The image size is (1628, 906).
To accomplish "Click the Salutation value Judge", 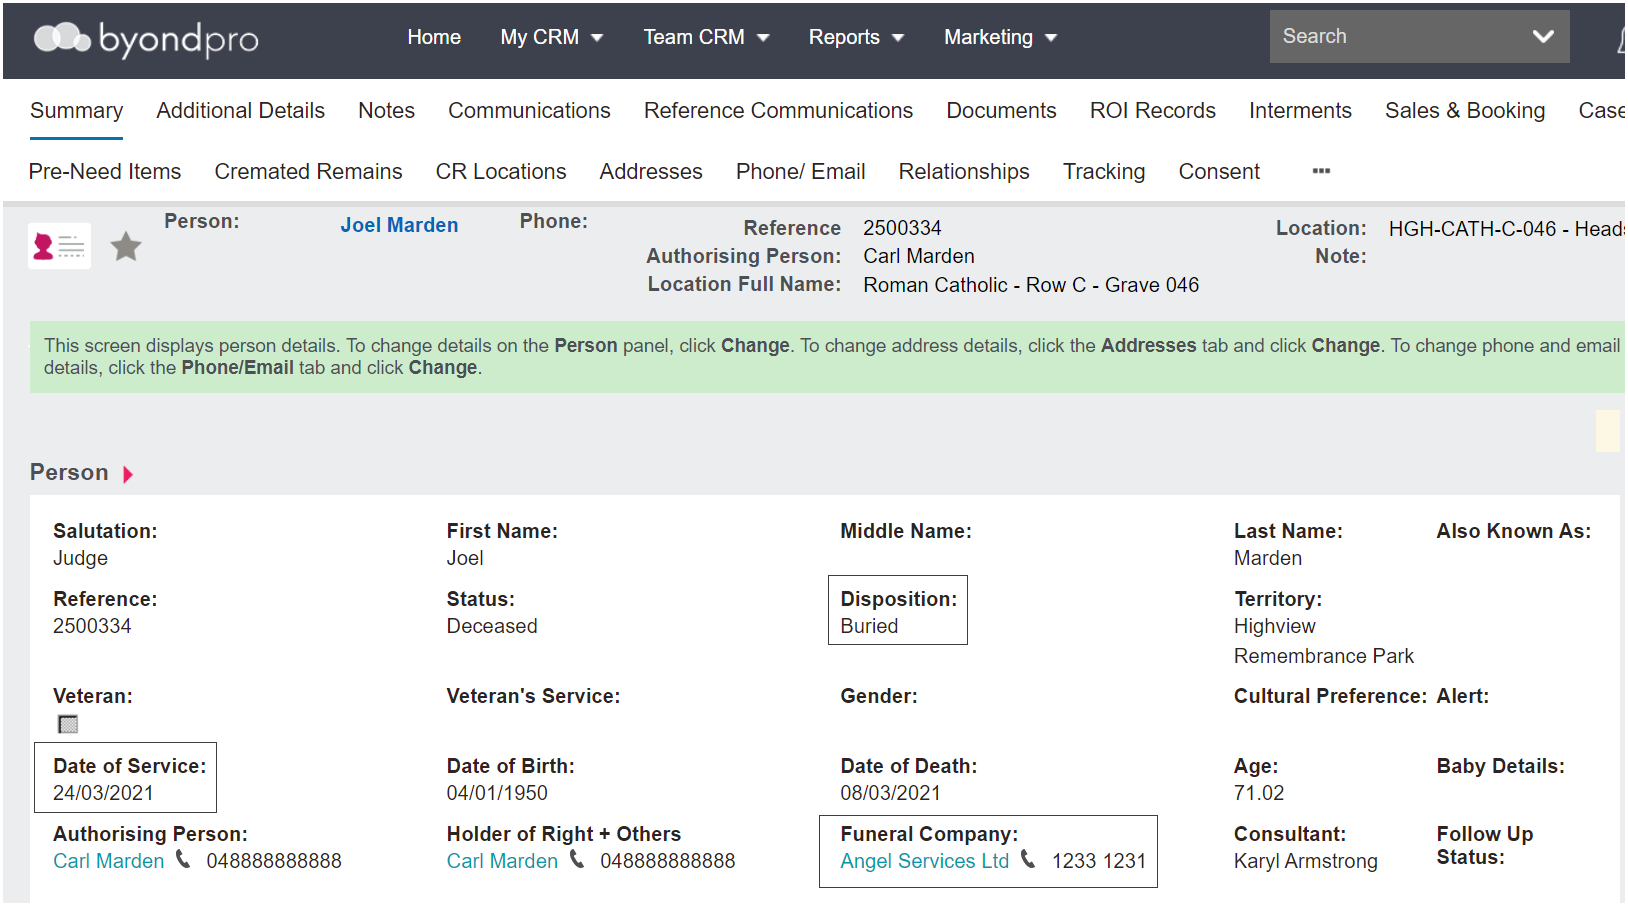I will click(x=80, y=558).
